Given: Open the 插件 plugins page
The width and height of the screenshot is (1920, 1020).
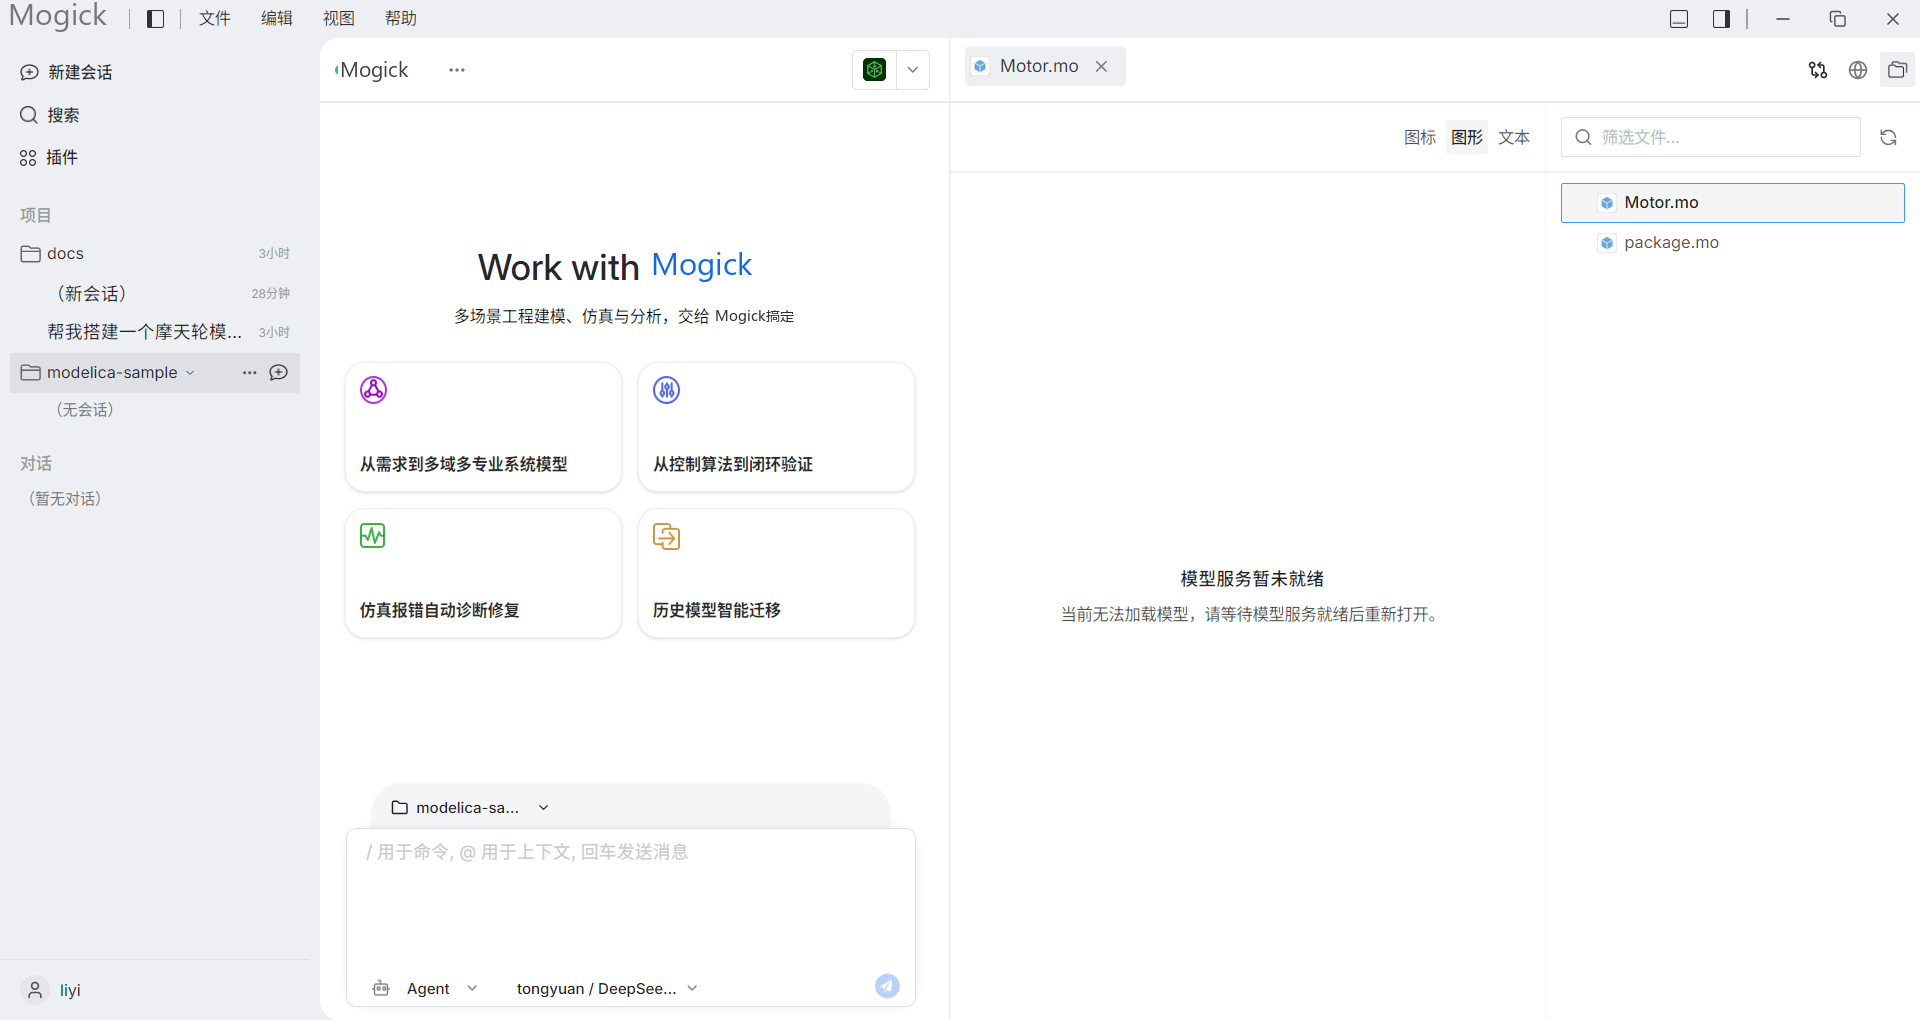Looking at the screenshot, I should [x=49, y=157].
